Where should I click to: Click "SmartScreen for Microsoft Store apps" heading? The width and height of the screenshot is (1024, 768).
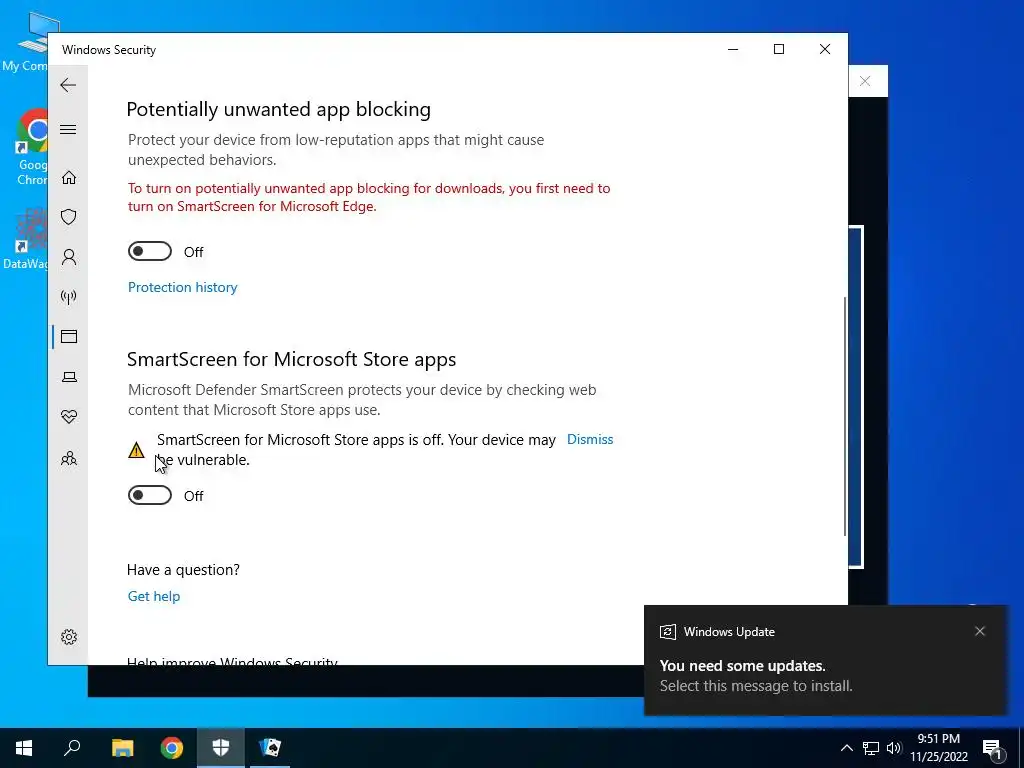tap(291, 359)
